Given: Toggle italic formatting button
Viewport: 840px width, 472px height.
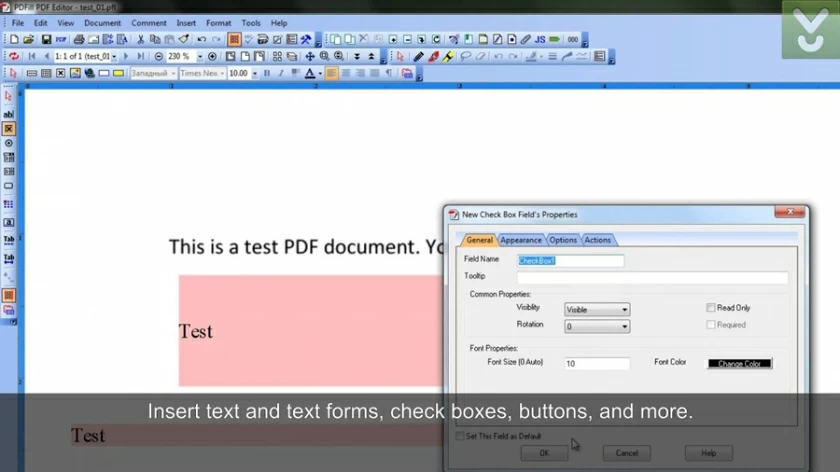Looking at the screenshot, I should pos(281,73).
